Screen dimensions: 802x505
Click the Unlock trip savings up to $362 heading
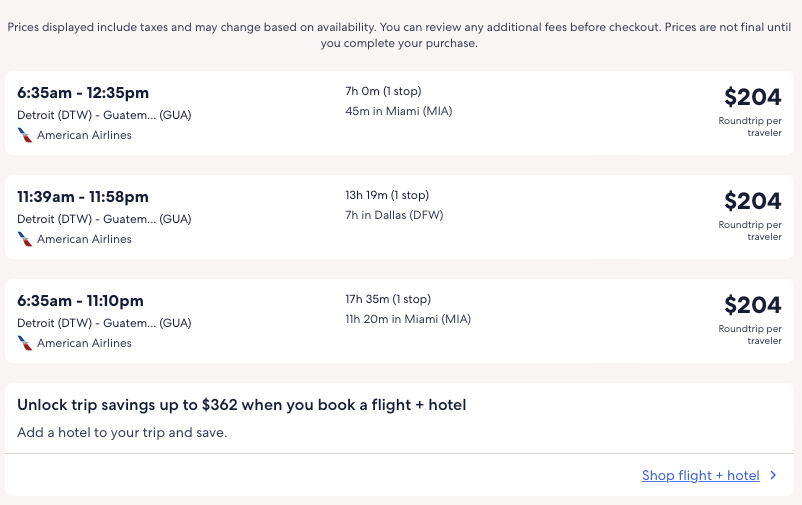[x=242, y=405]
